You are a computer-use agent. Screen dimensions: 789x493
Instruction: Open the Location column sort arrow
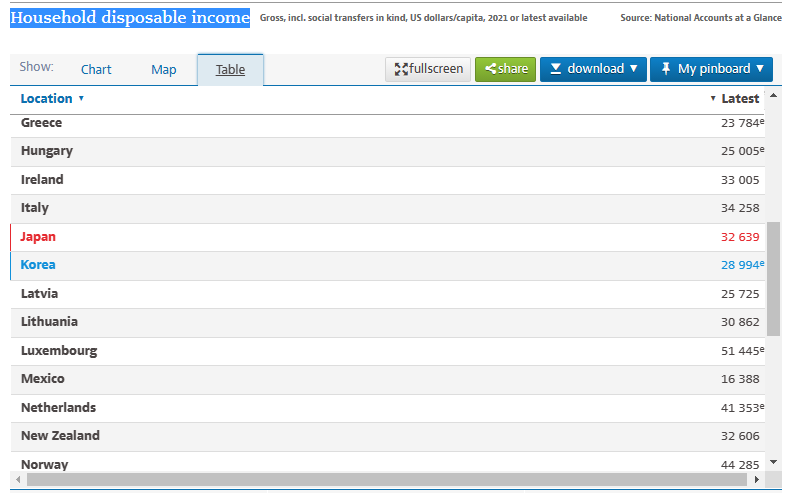click(x=81, y=99)
